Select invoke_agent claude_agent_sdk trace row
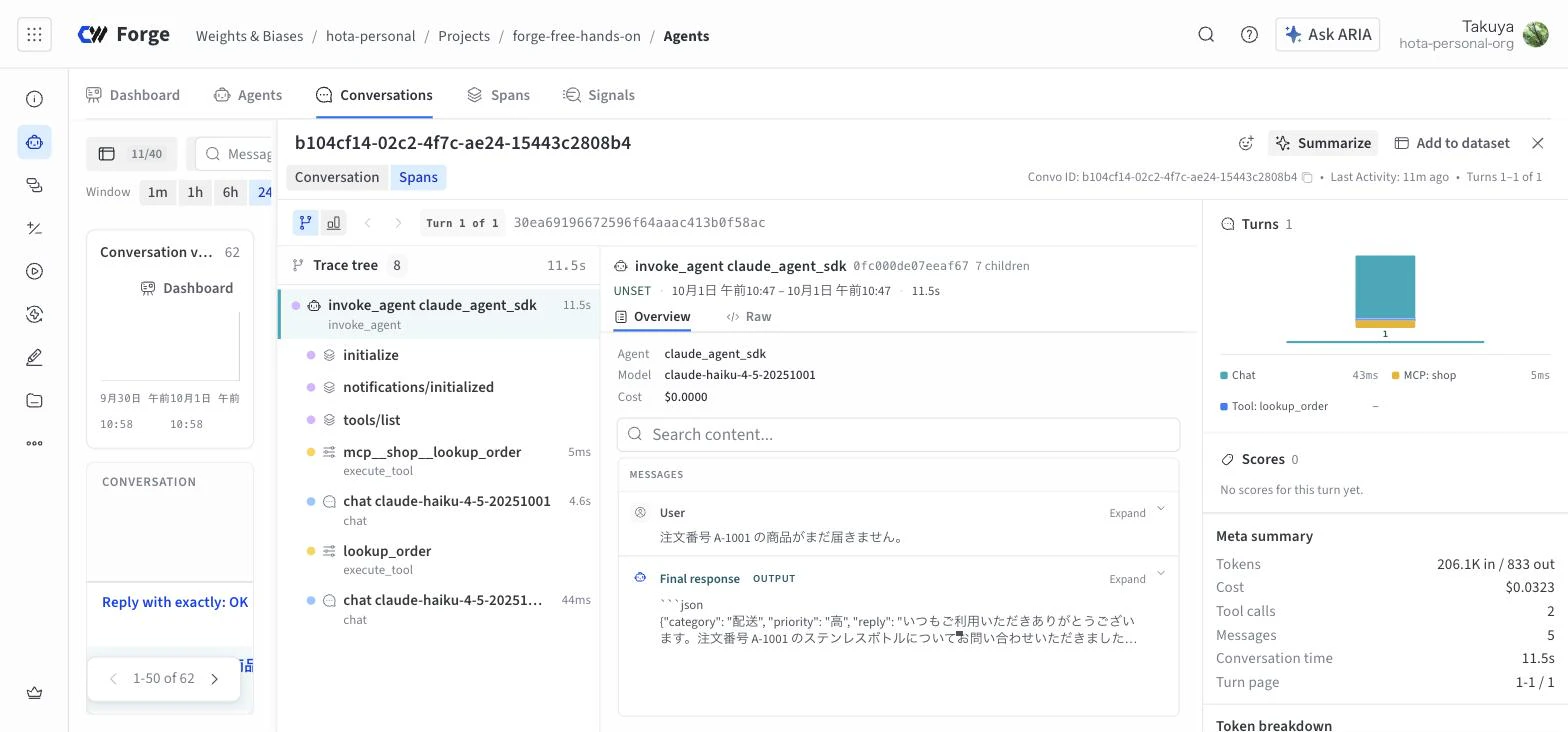This screenshot has height=732, width=1568. pos(439,313)
